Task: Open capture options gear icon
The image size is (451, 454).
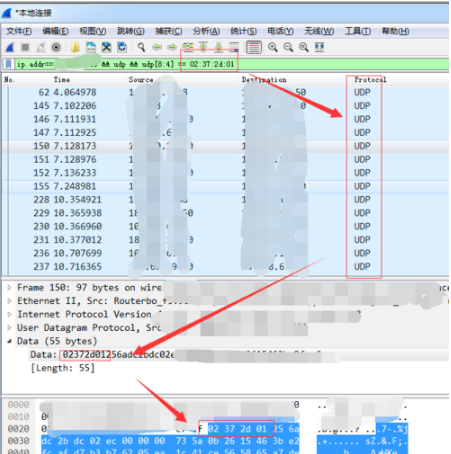Action: pos(56,48)
